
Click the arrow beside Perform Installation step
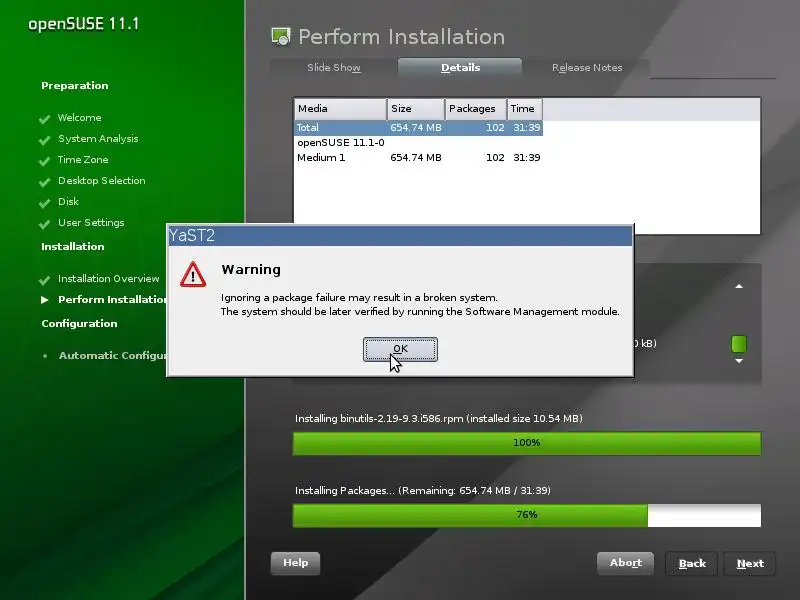point(45,299)
